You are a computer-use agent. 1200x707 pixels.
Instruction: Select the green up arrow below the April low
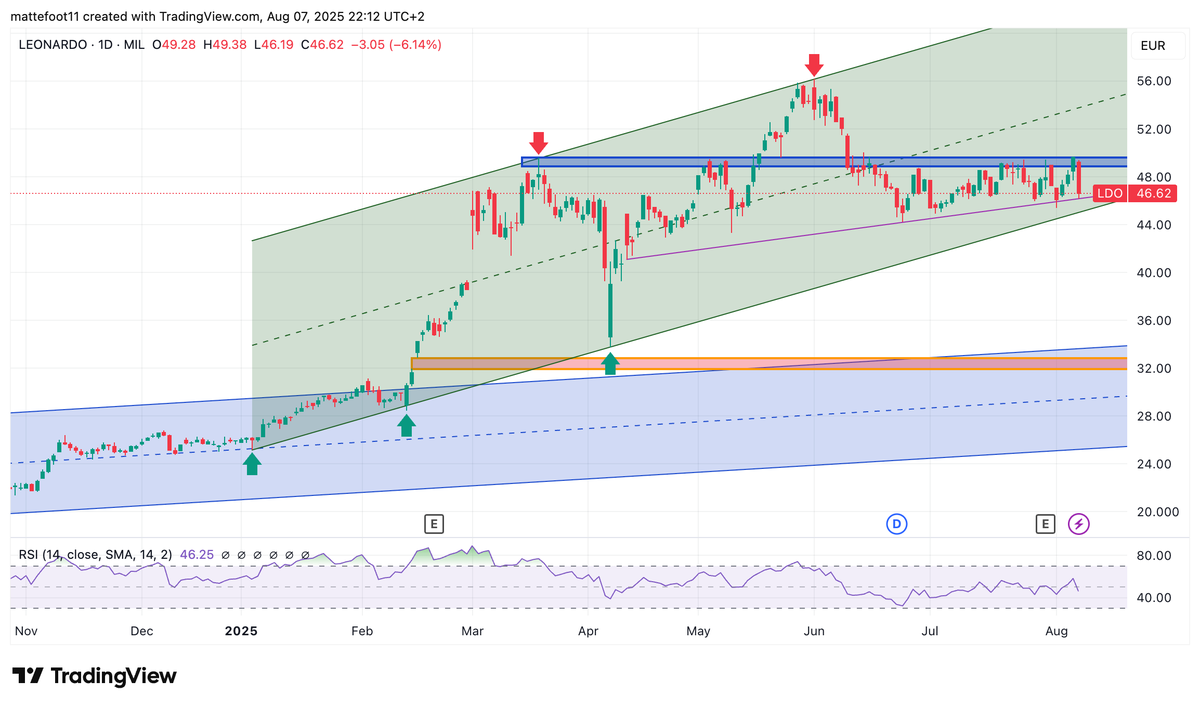coord(610,363)
